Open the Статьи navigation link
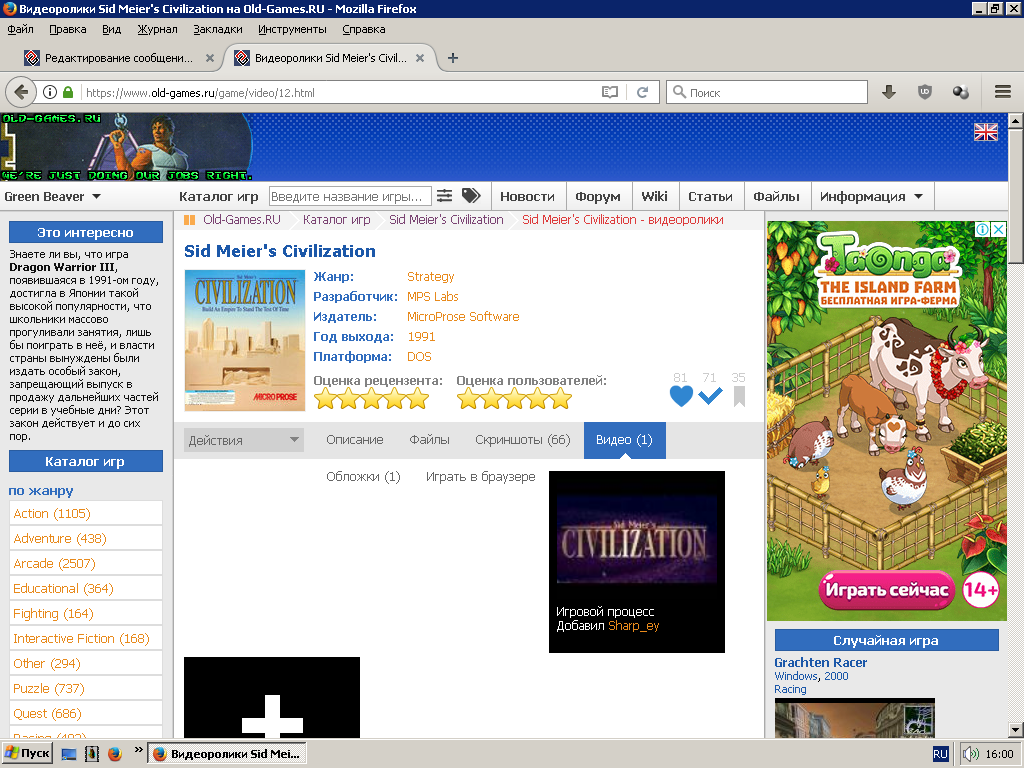 pyautogui.click(x=710, y=197)
